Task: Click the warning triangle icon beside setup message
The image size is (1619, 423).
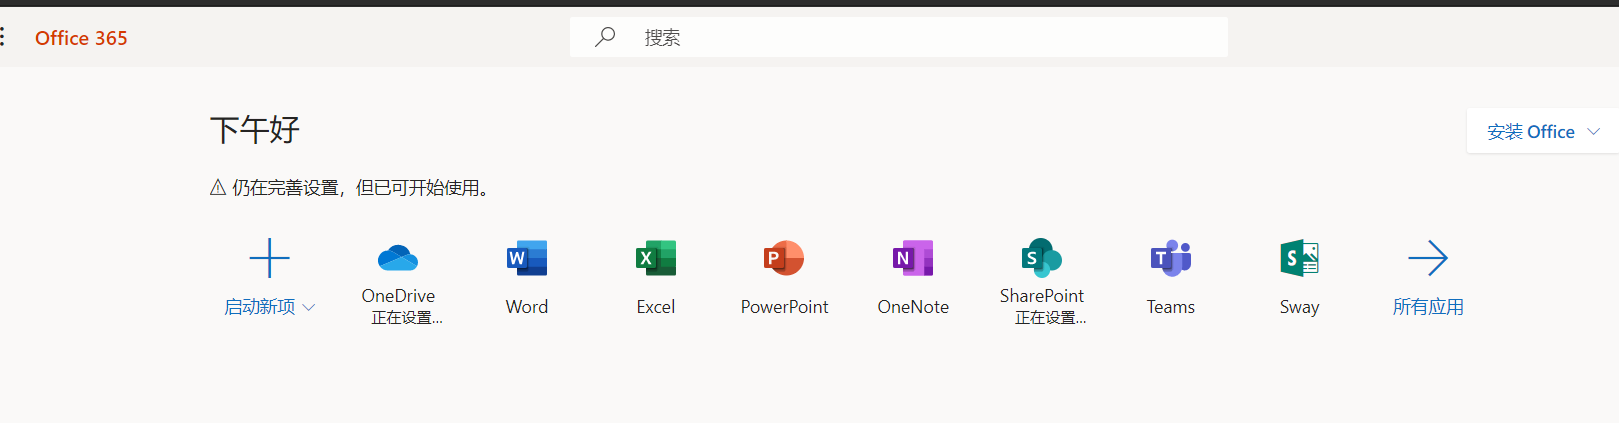Action: (218, 188)
